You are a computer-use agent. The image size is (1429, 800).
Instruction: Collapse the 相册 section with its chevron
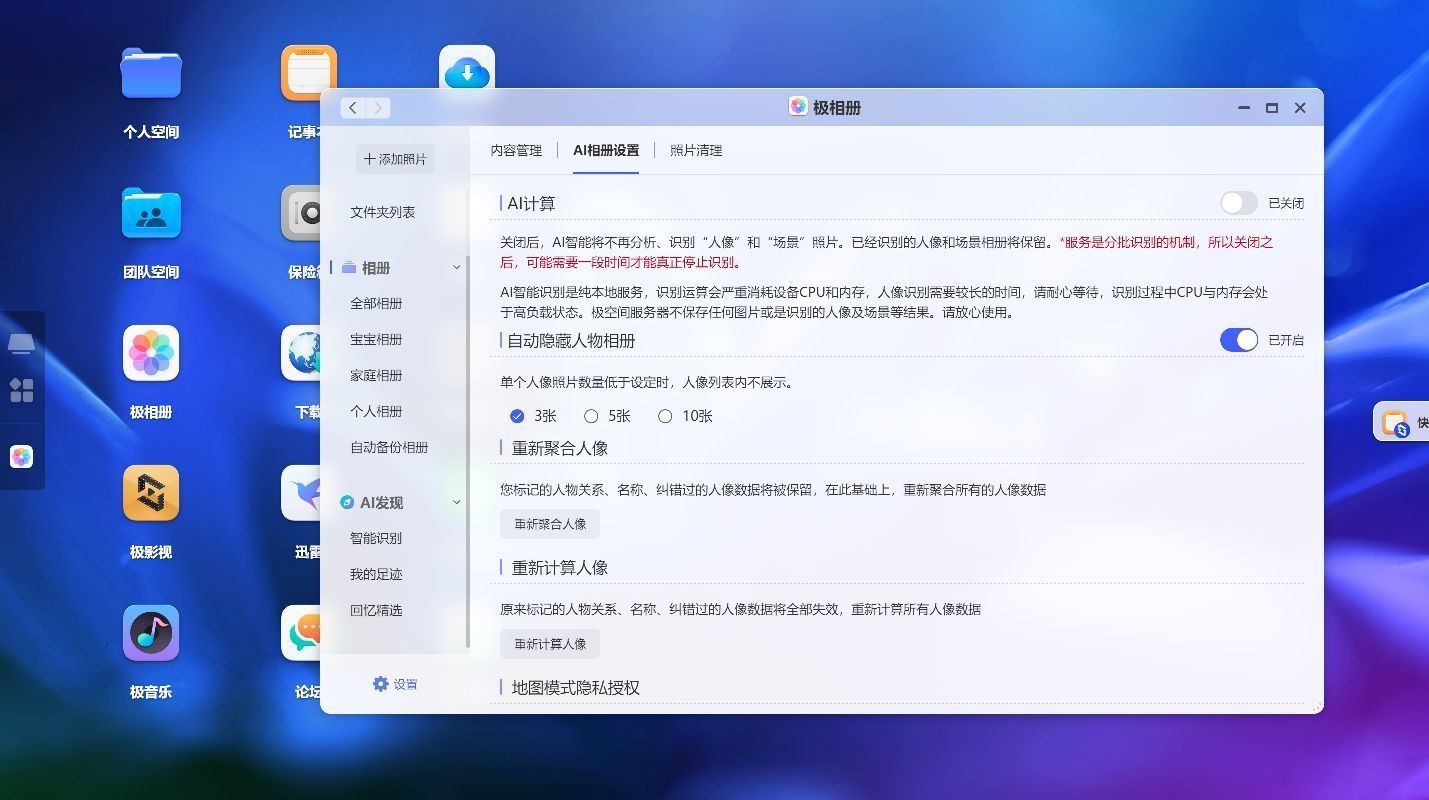457,268
